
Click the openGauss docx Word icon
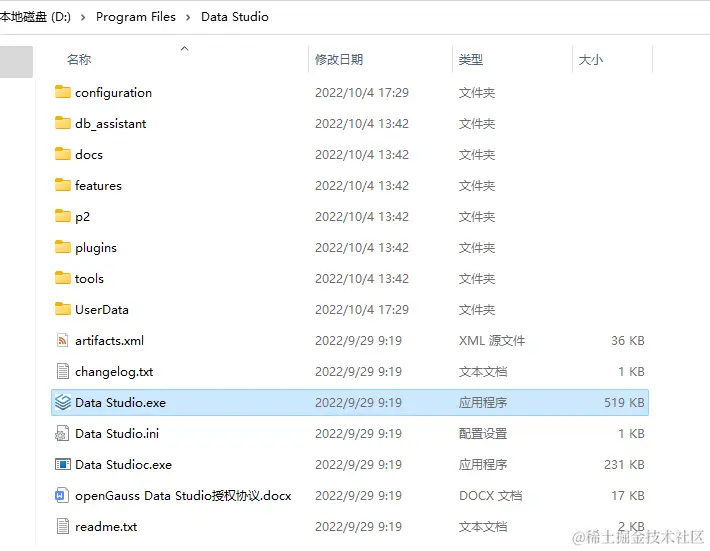pos(62,495)
